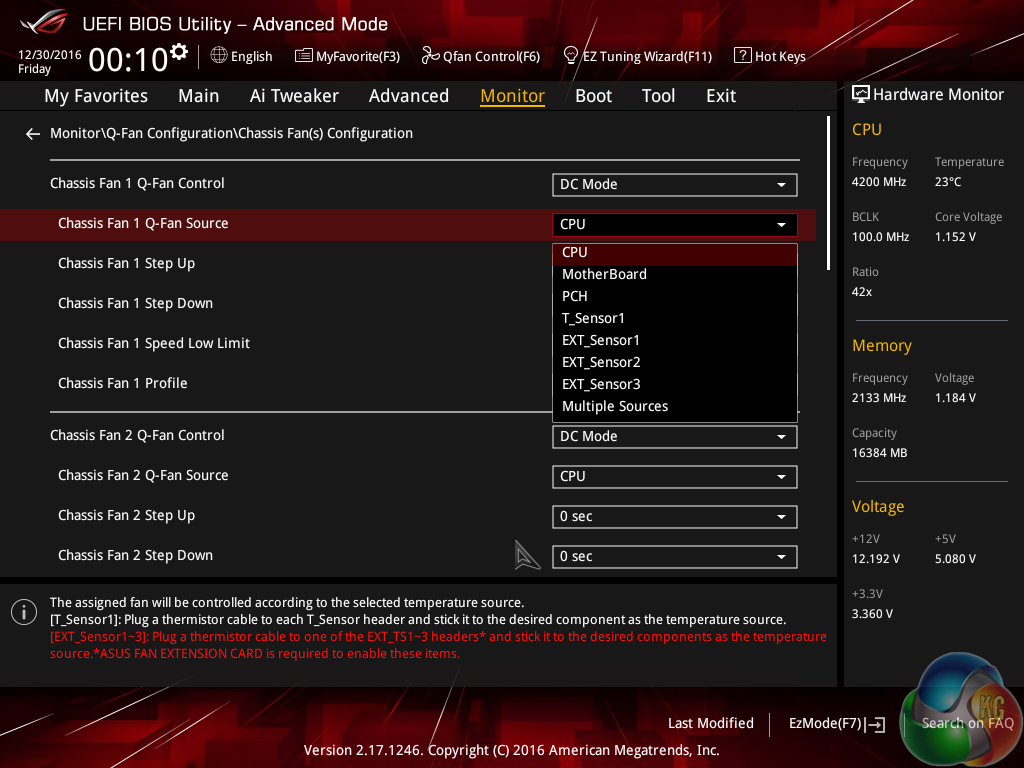Click Search on FAQ link
Screen dimensions: 1024x768
[967, 724]
